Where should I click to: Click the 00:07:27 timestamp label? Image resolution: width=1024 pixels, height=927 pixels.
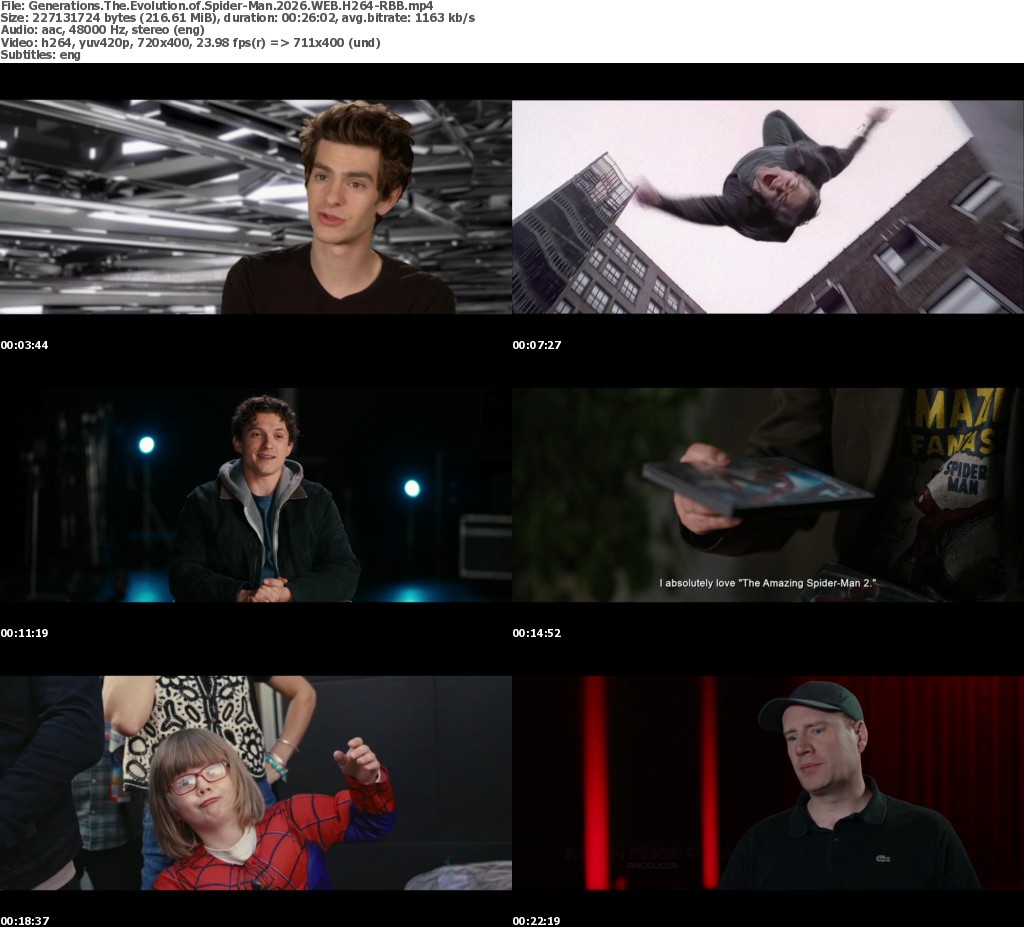(537, 345)
